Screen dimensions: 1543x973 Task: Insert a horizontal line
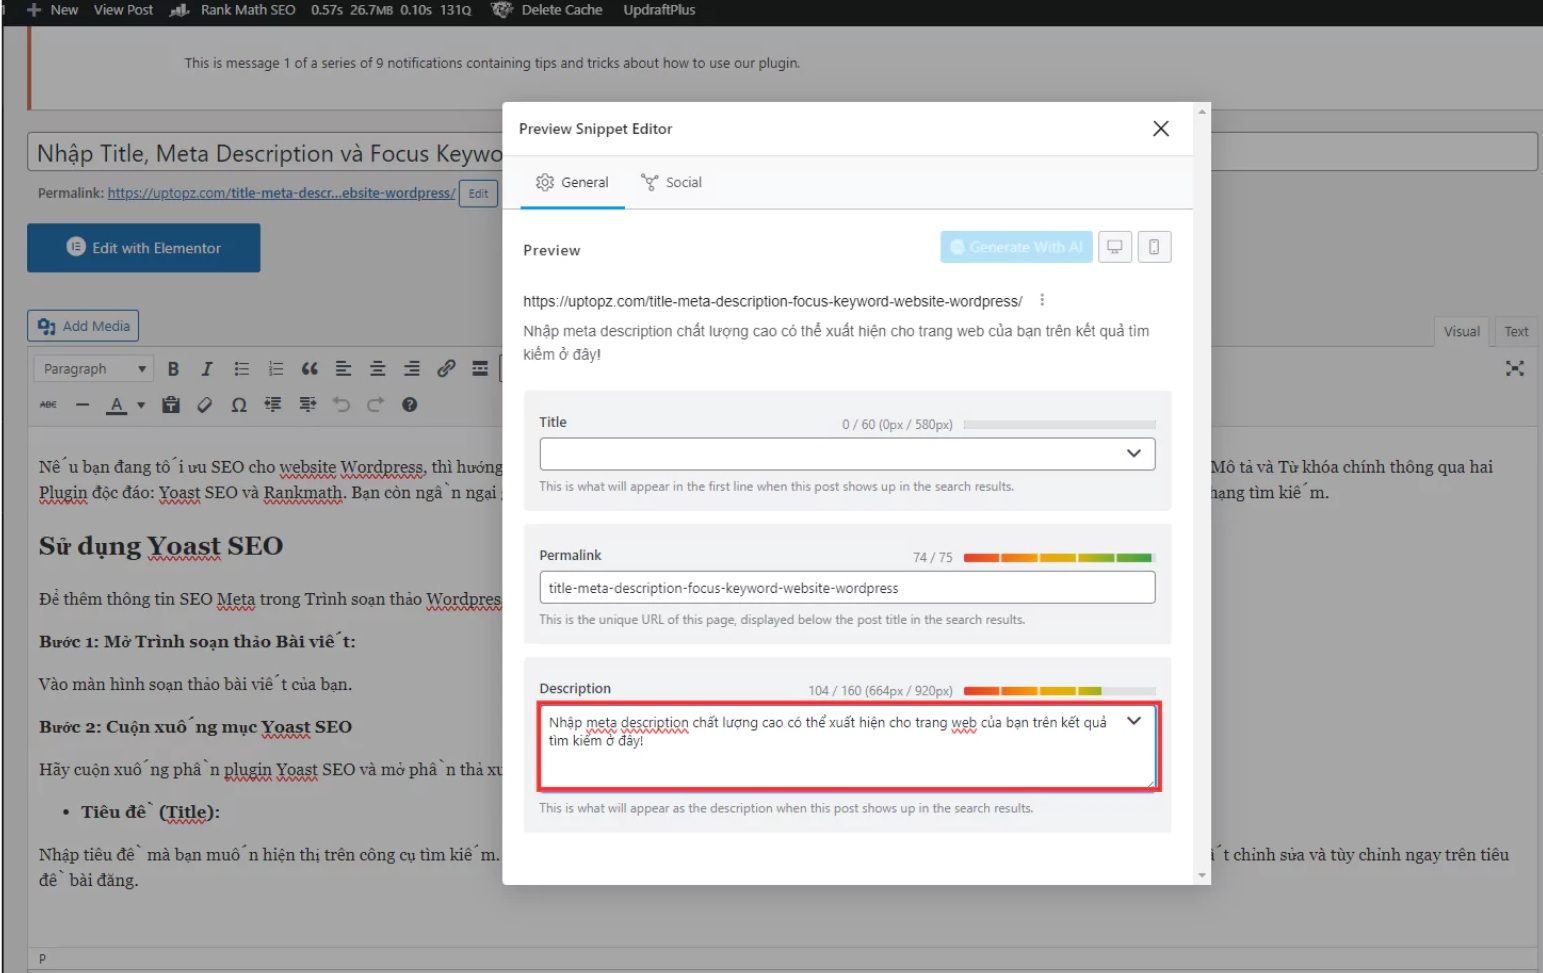click(83, 405)
